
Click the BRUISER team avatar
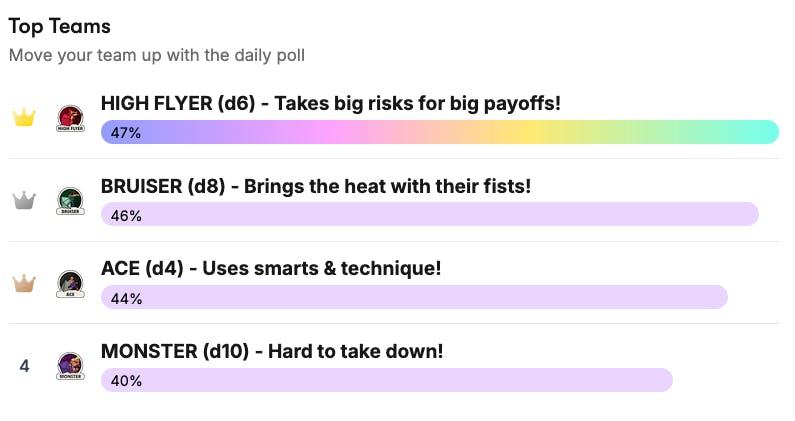pos(70,201)
